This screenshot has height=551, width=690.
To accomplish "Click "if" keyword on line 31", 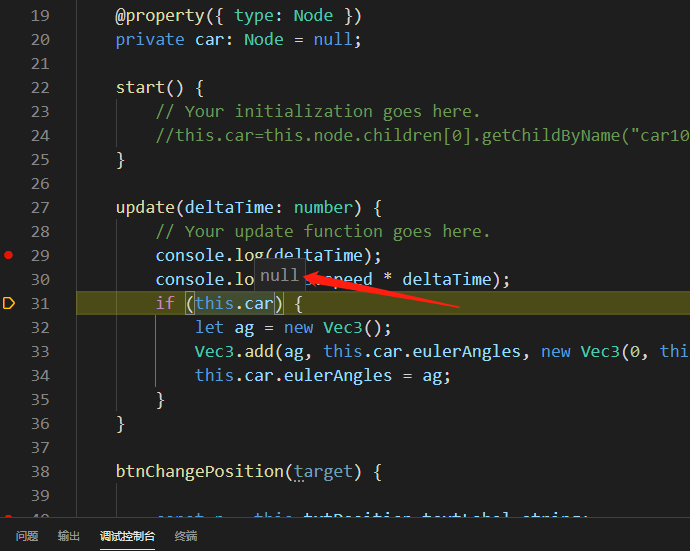I will (x=165, y=303).
